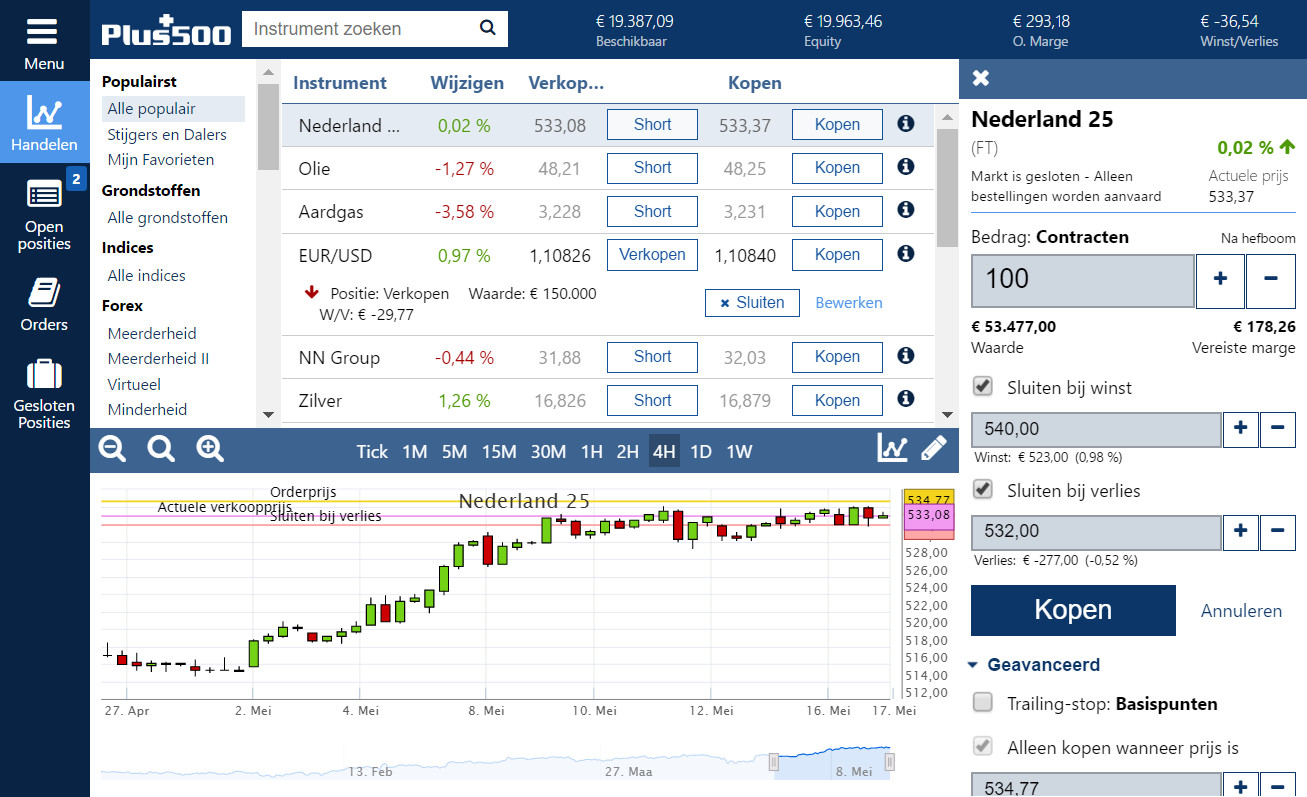1307x797 pixels.
Task: Click left handle of chart range slider
Action: (772, 762)
